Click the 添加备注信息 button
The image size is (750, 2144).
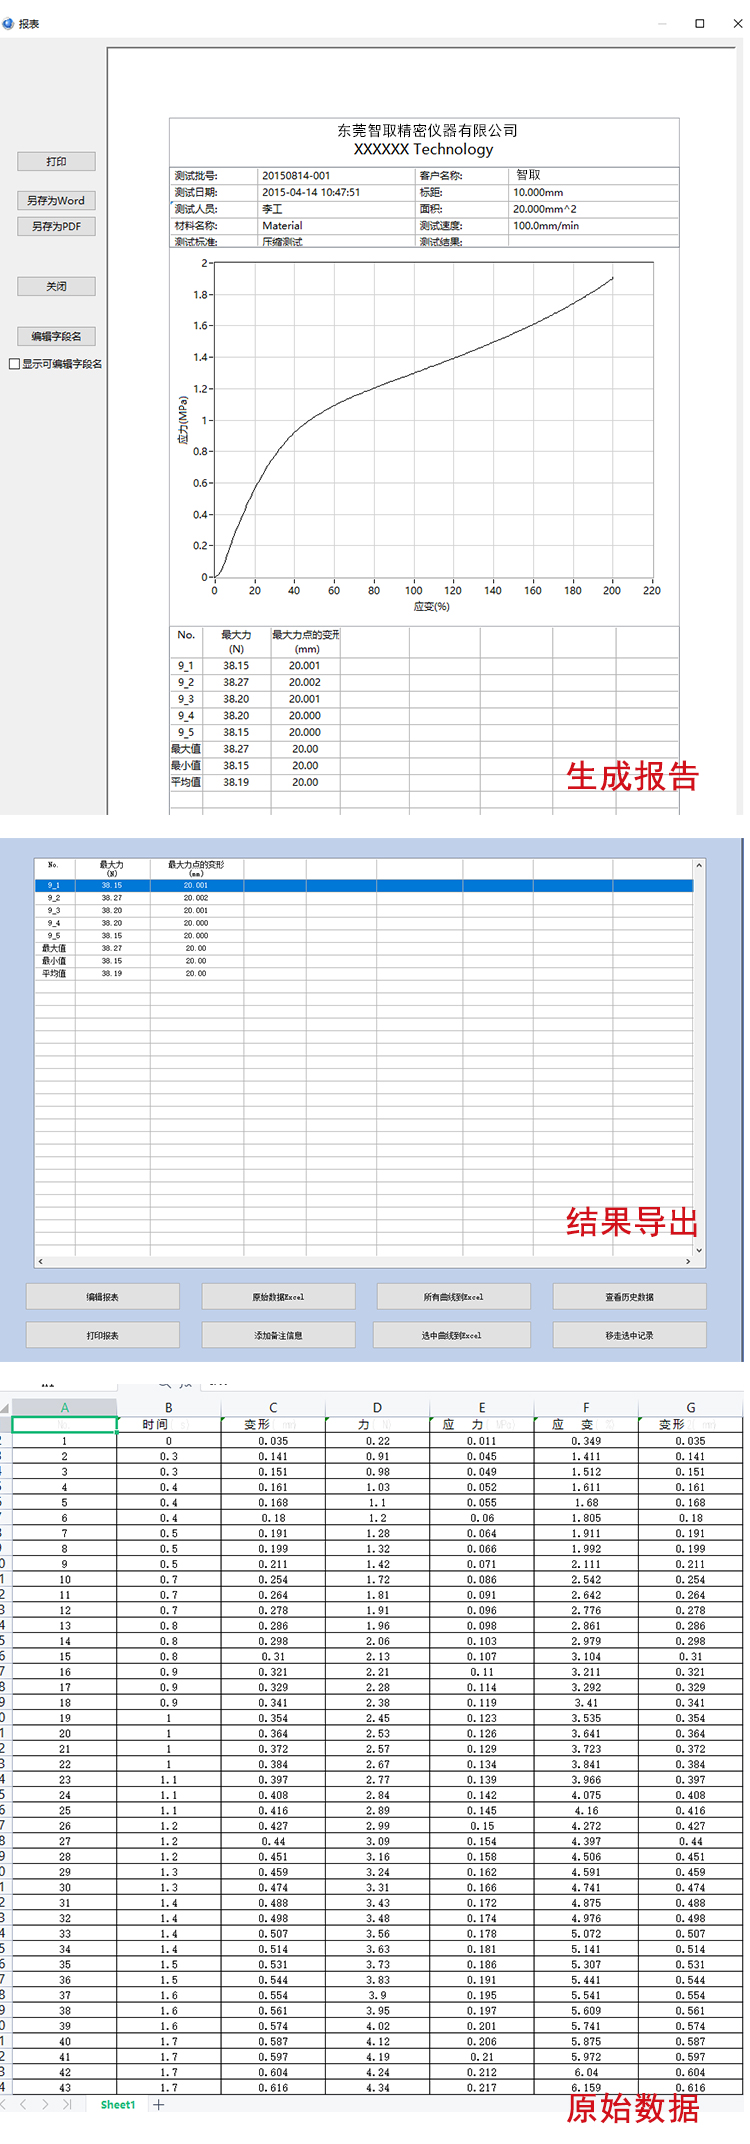tap(278, 1335)
